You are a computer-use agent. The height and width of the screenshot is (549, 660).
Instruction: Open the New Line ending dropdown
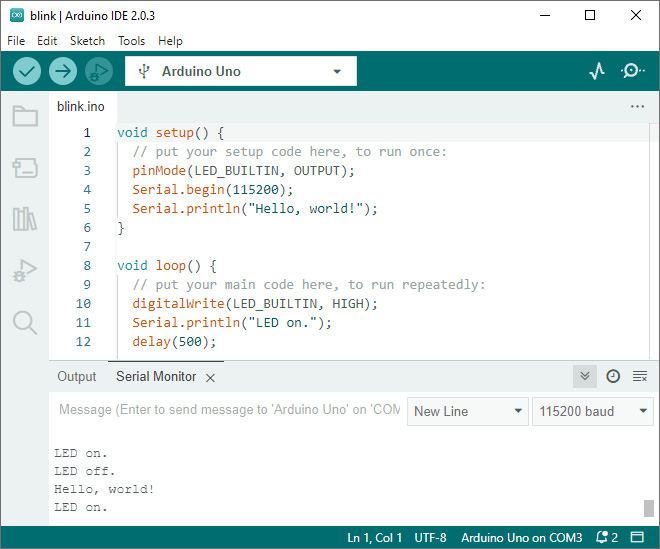click(468, 411)
